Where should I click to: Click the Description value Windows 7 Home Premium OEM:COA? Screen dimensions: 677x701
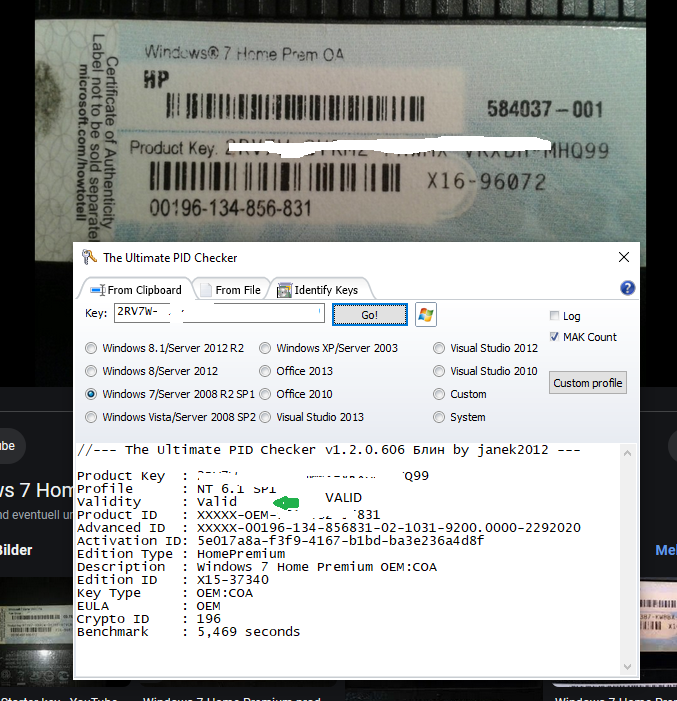(x=317, y=567)
